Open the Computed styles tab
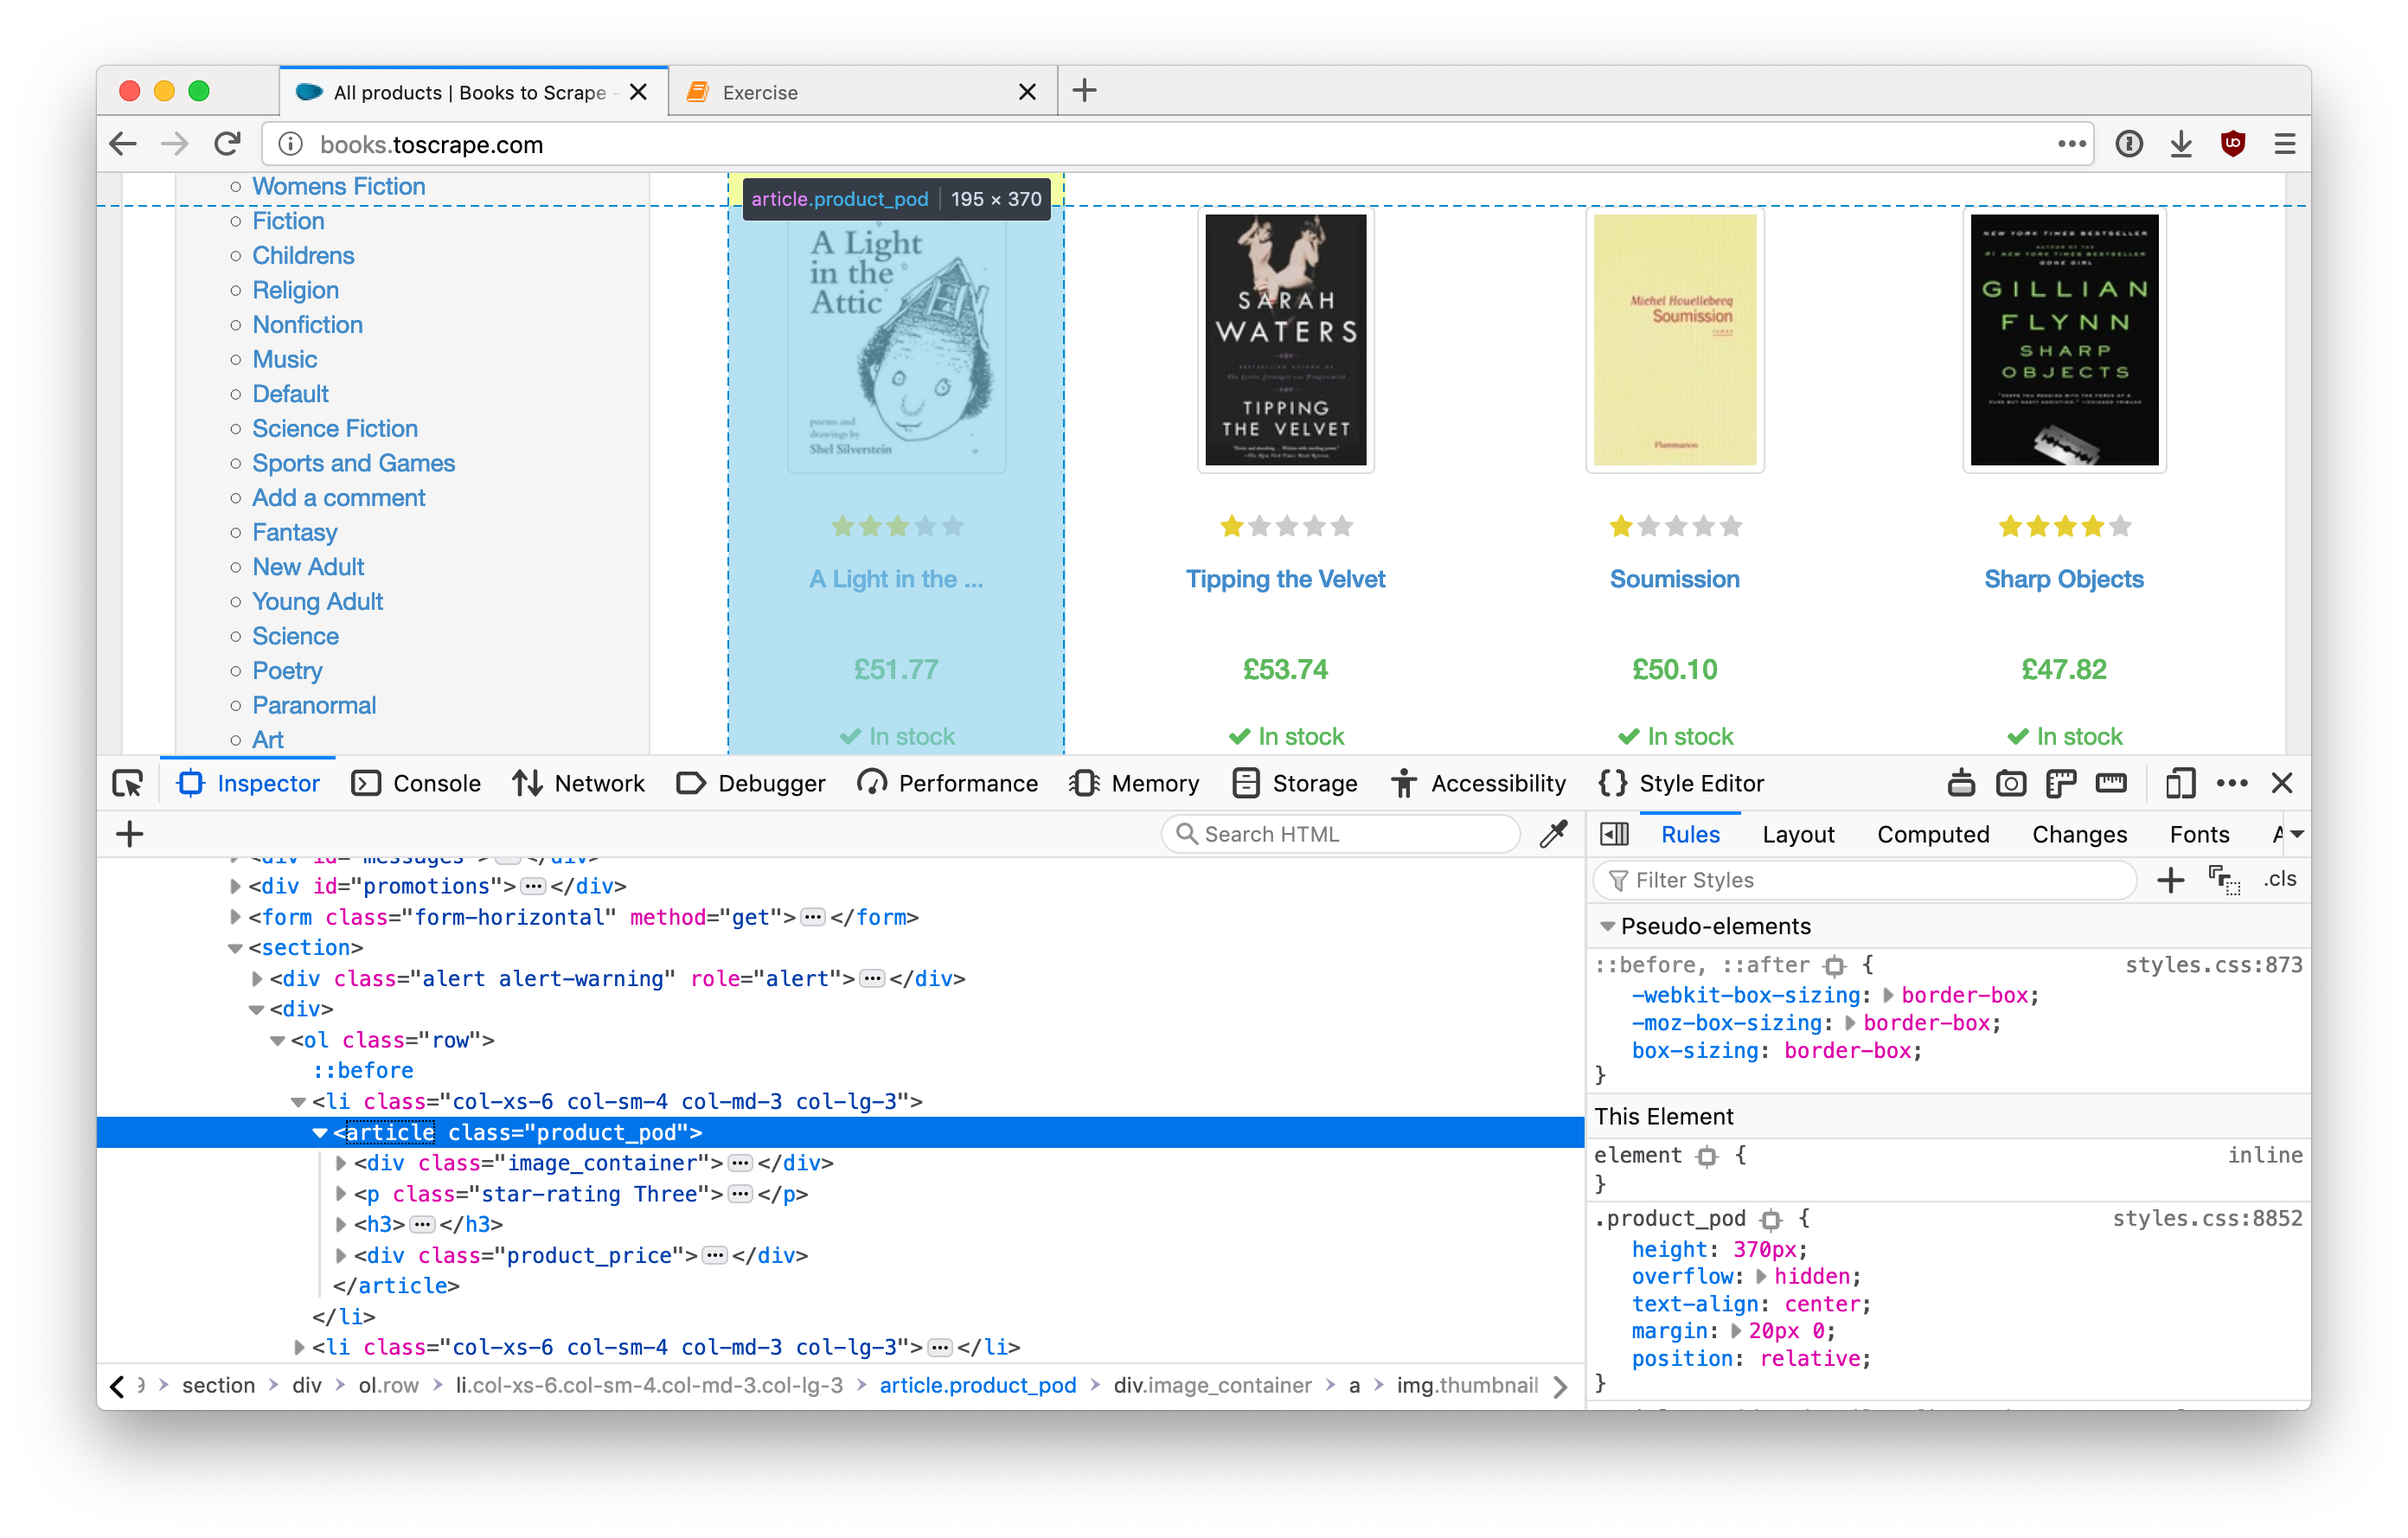The height and width of the screenshot is (1538, 2408). coord(1932,834)
